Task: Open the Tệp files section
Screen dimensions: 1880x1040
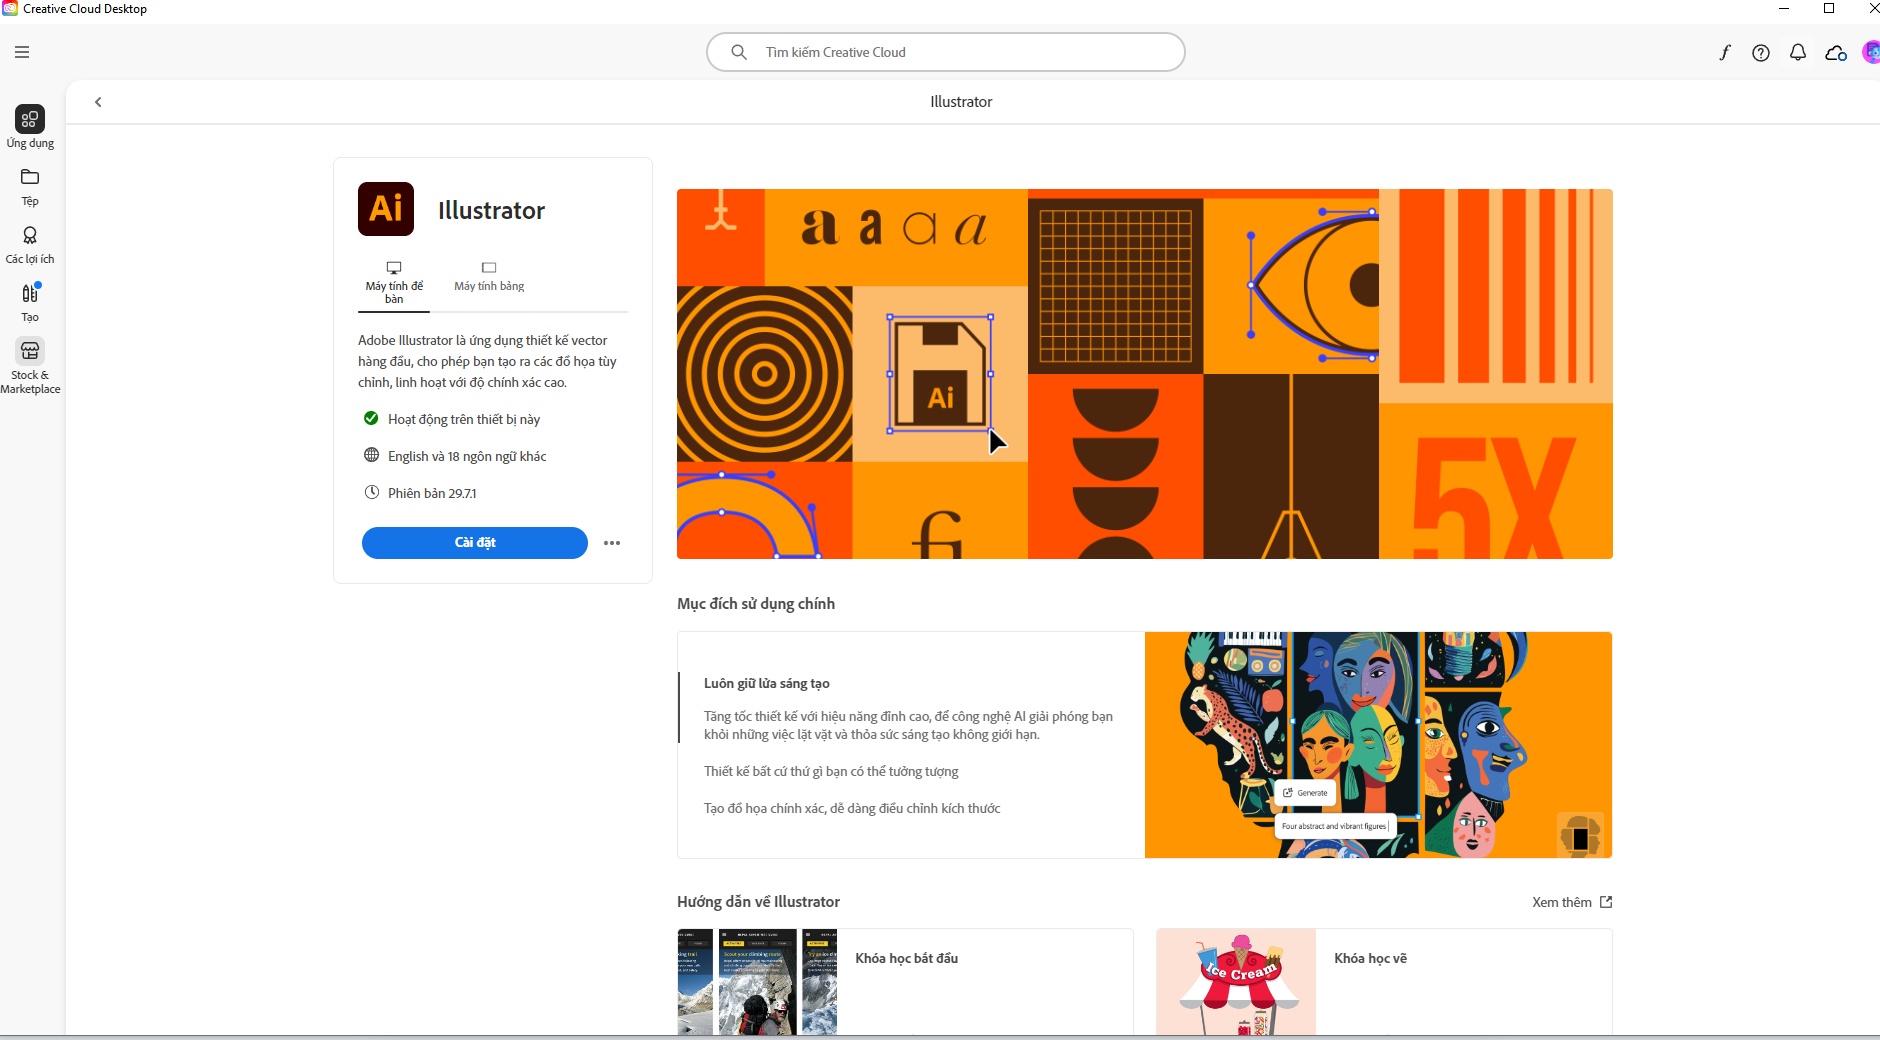Action: (x=30, y=186)
